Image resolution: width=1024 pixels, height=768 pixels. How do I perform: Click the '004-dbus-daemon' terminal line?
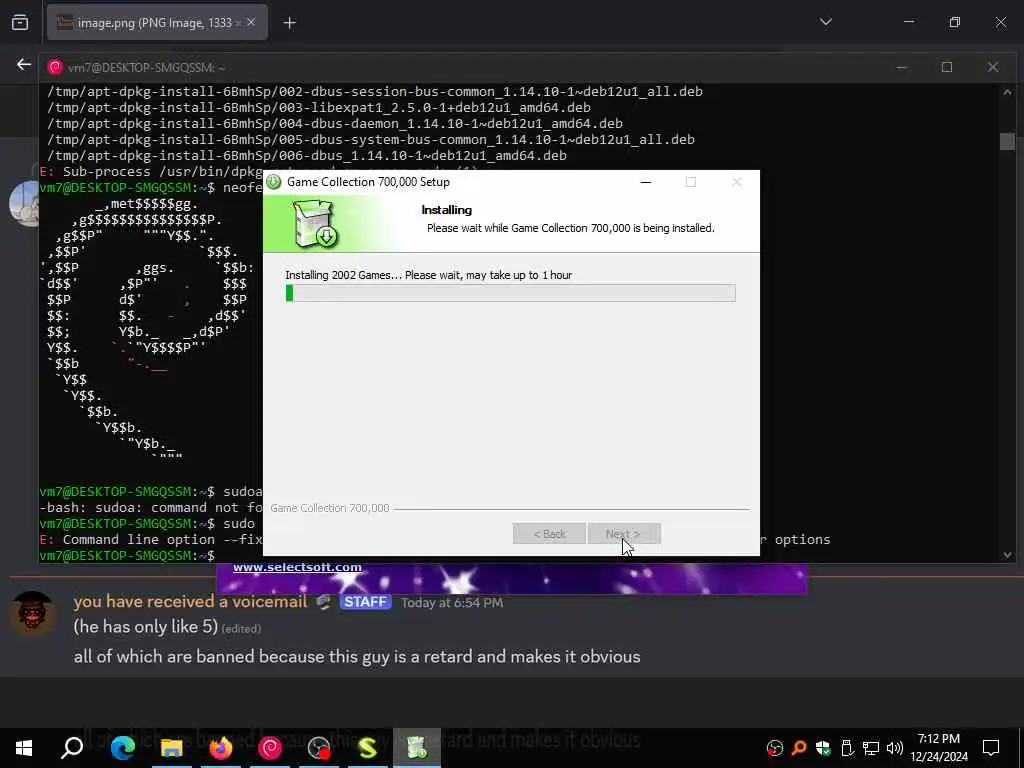pyautogui.click(x=334, y=123)
